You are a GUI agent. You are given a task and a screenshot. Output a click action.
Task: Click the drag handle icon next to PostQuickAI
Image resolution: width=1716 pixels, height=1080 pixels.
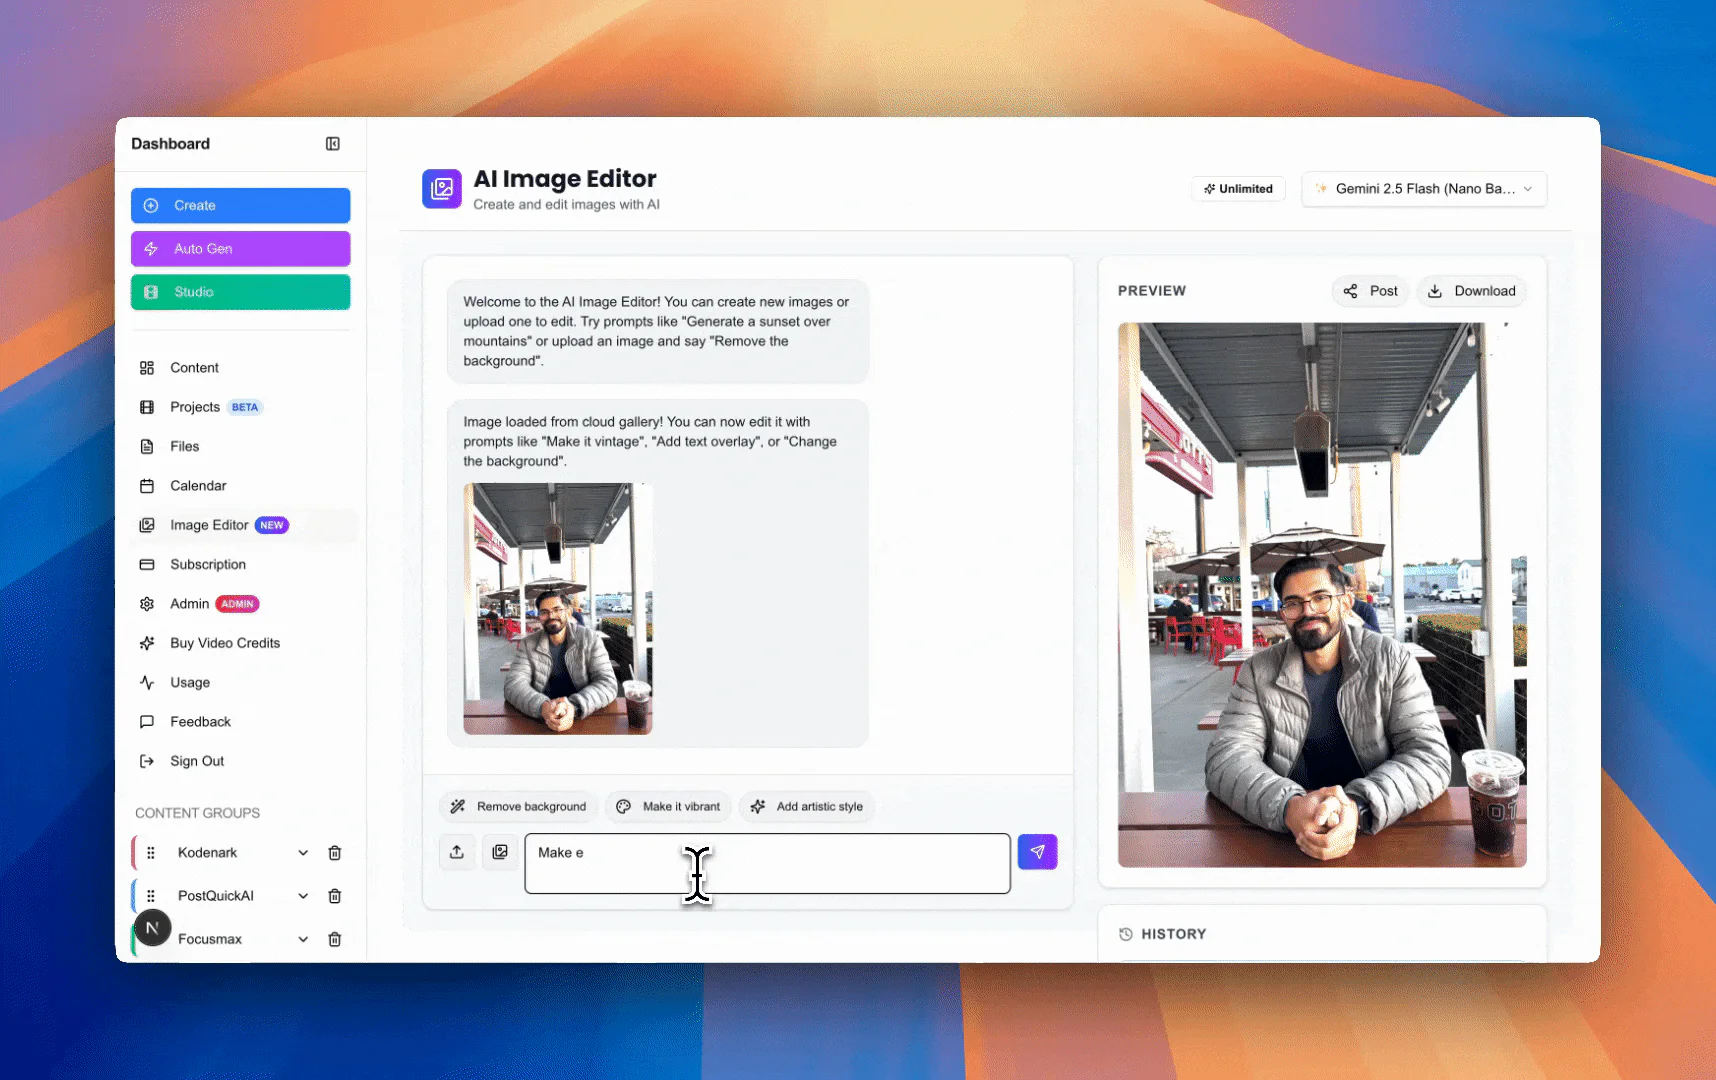point(151,895)
